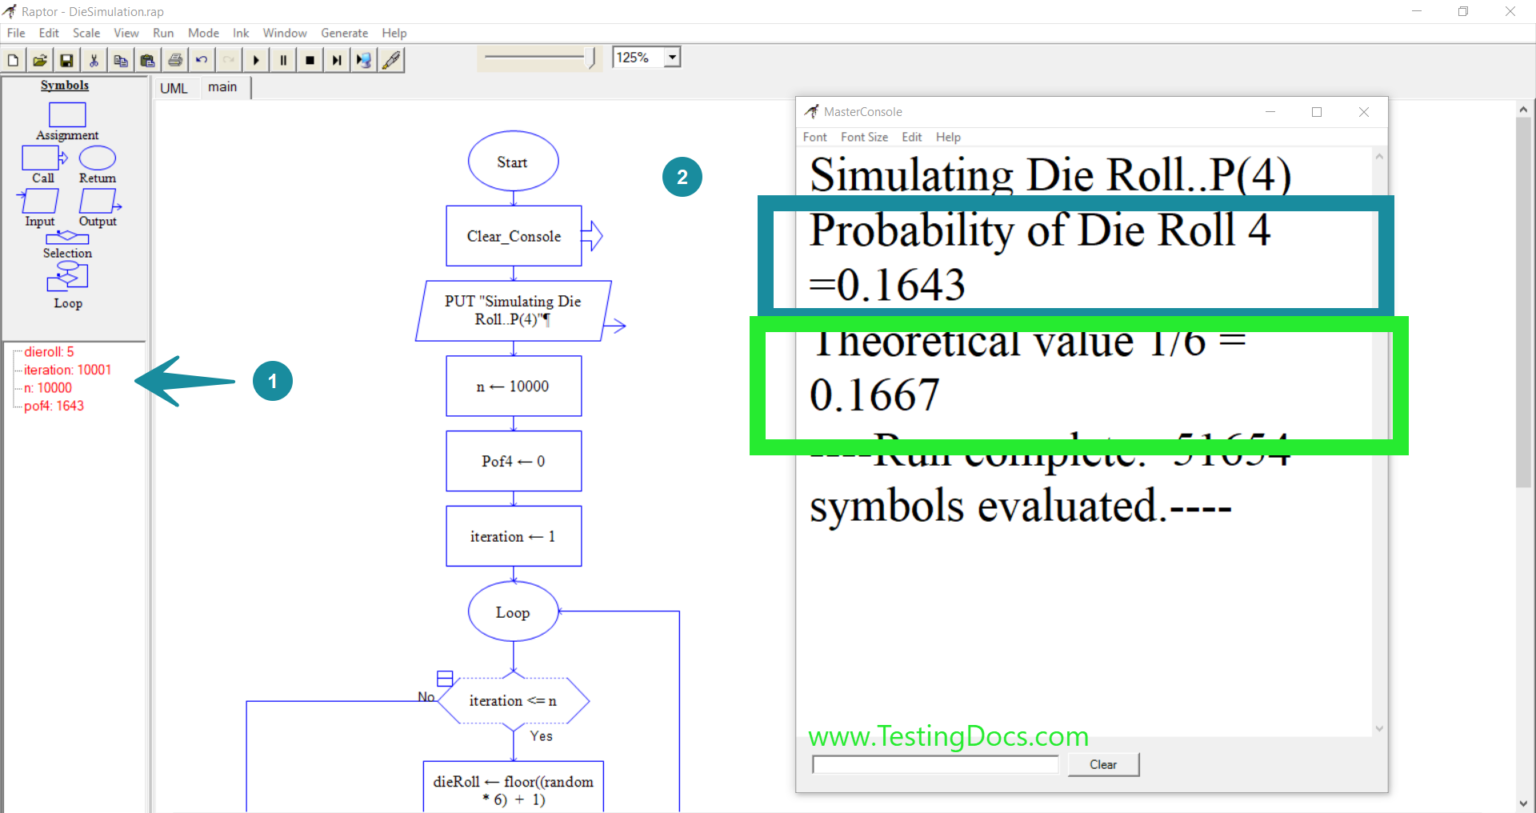Image resolution: width=1536 pixels, height=813 pixels.
Task: Save DieSimulation.rap with the Save icon
Action: [66, 59]
